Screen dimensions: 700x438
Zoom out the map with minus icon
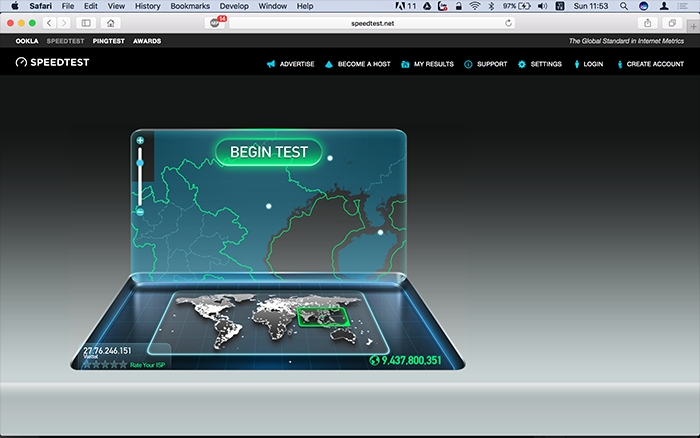(x=140, y=212)
